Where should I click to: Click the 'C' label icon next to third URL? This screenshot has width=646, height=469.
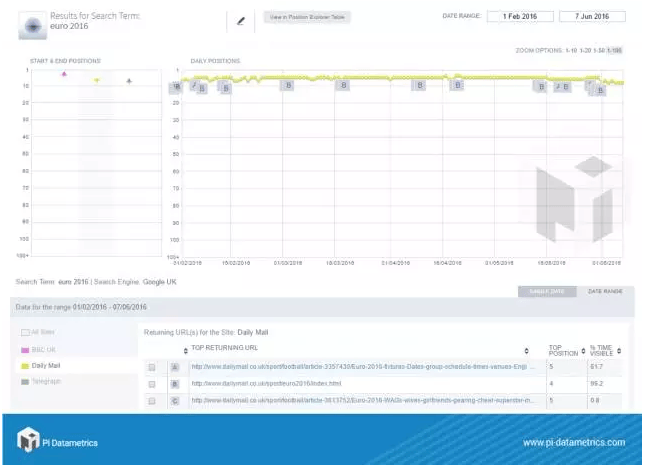point(175,400)
